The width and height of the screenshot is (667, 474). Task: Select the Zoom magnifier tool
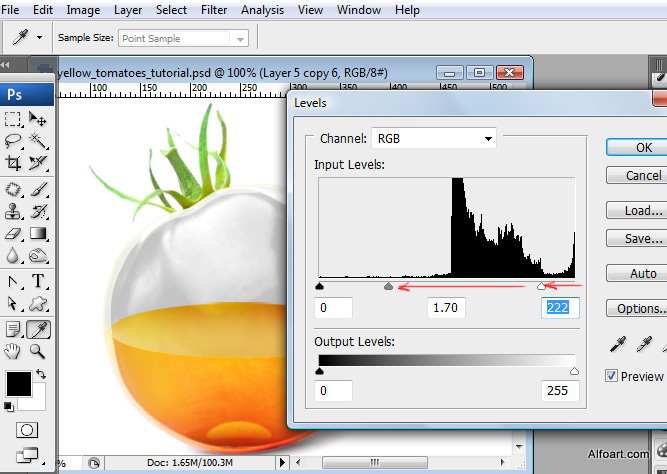point(38,351)
